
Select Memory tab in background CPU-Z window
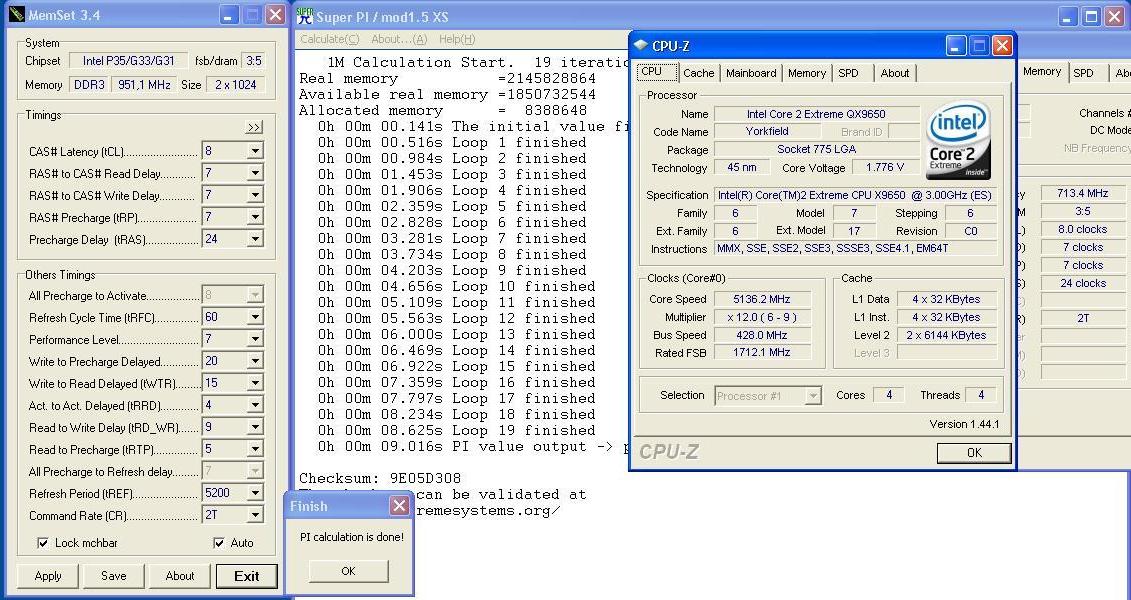[x=1042, y=71]
